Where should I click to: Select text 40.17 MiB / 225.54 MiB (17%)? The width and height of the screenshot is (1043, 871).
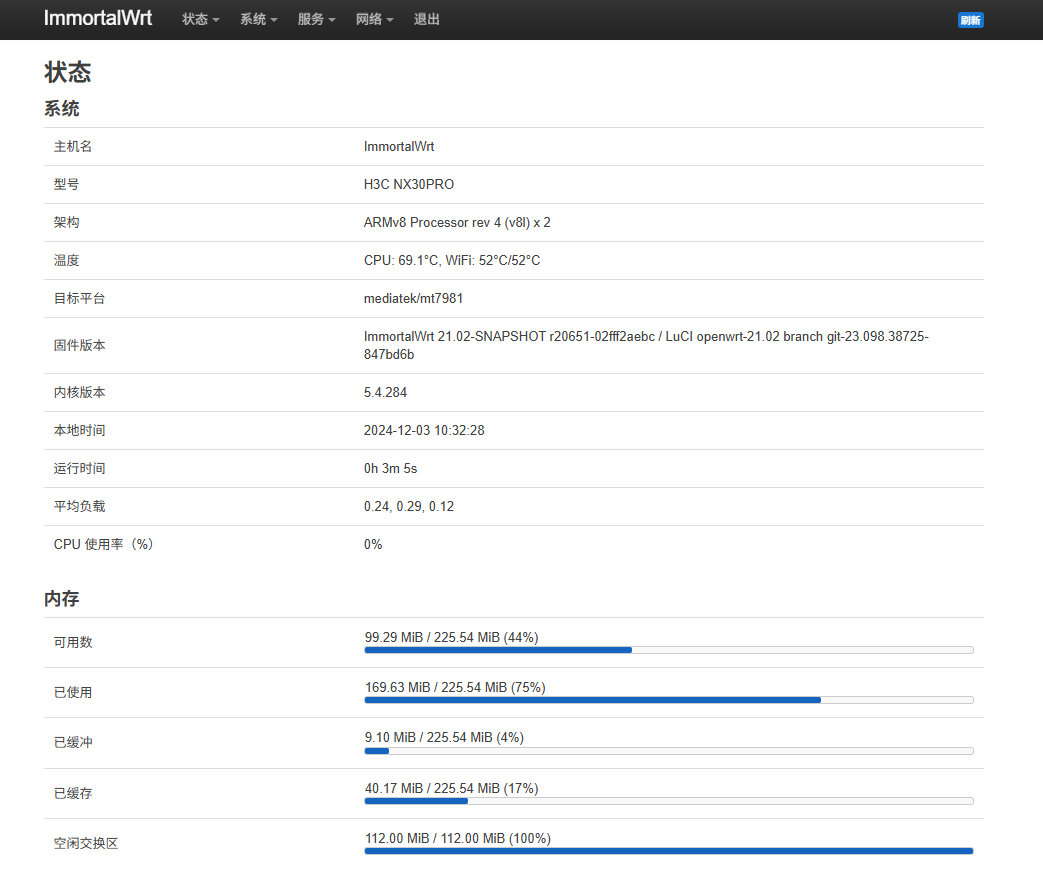tap(452, 788)
